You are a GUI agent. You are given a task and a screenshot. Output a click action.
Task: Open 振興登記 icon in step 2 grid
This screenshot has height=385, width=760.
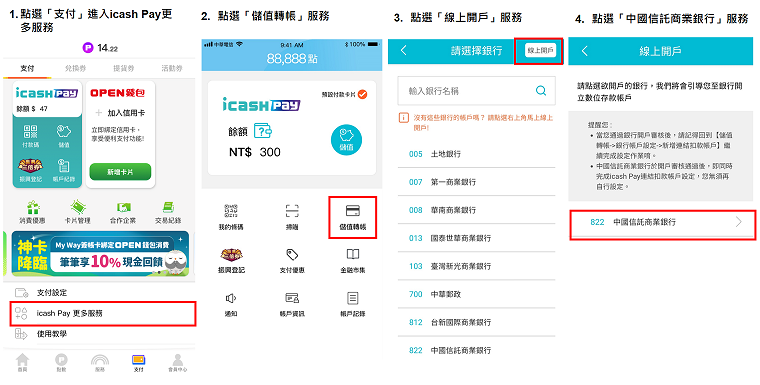click(x=231, y=255)
